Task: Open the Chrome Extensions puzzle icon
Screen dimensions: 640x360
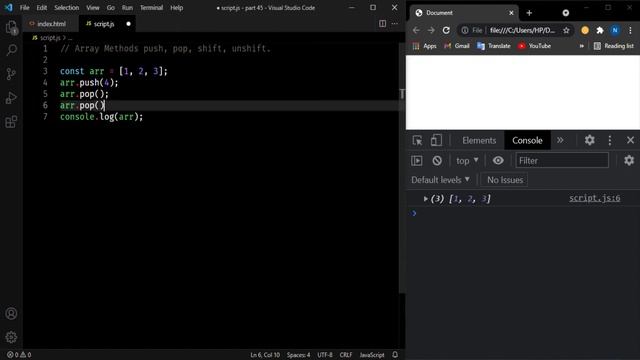Action: click(x=600, y=30)
